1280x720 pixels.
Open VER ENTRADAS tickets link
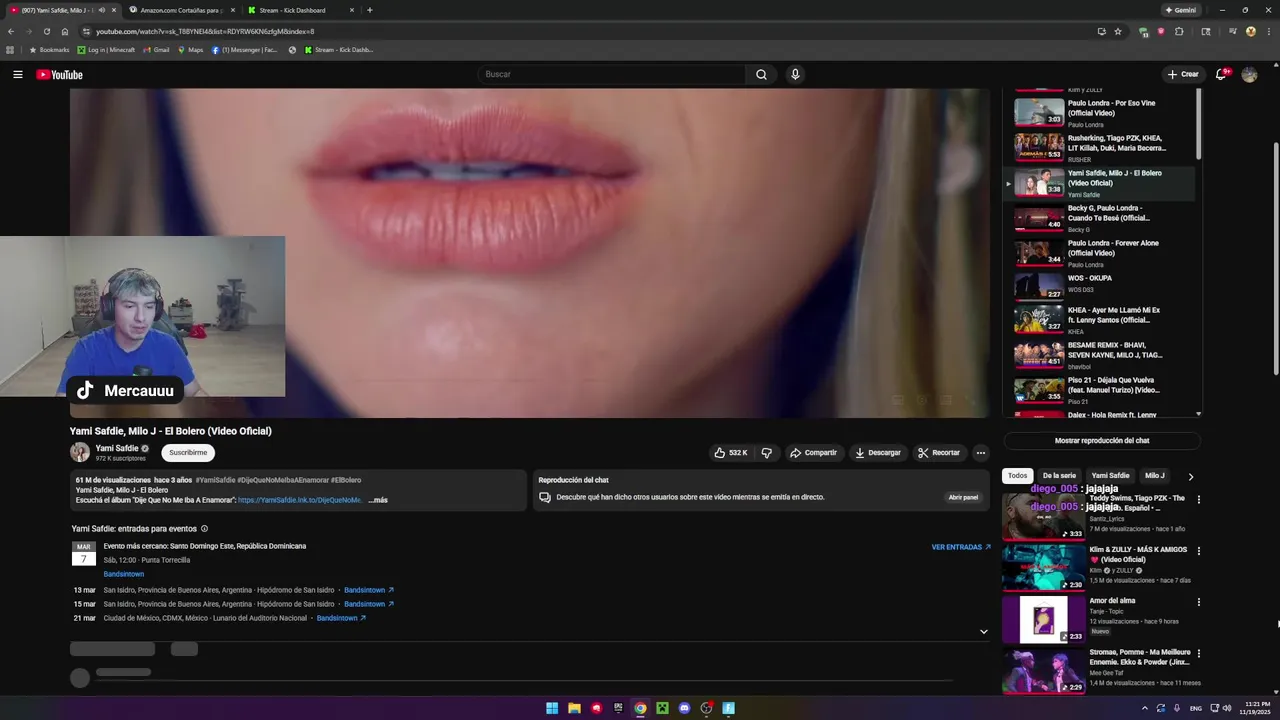[961, 547]
